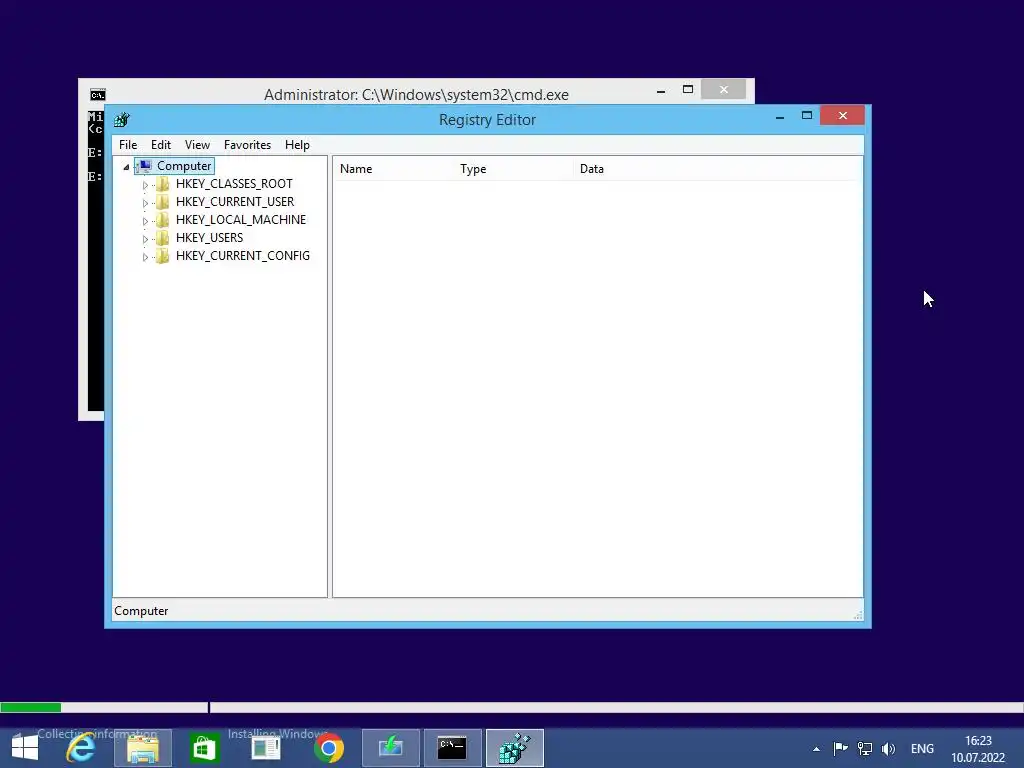
Task: Click the Type column header
Action: click(x=513, y=169)
